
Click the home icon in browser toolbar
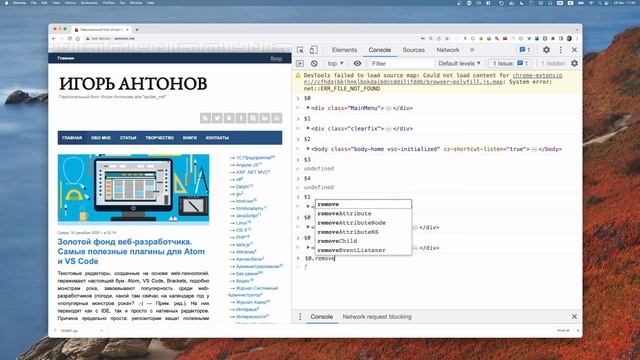78,38
